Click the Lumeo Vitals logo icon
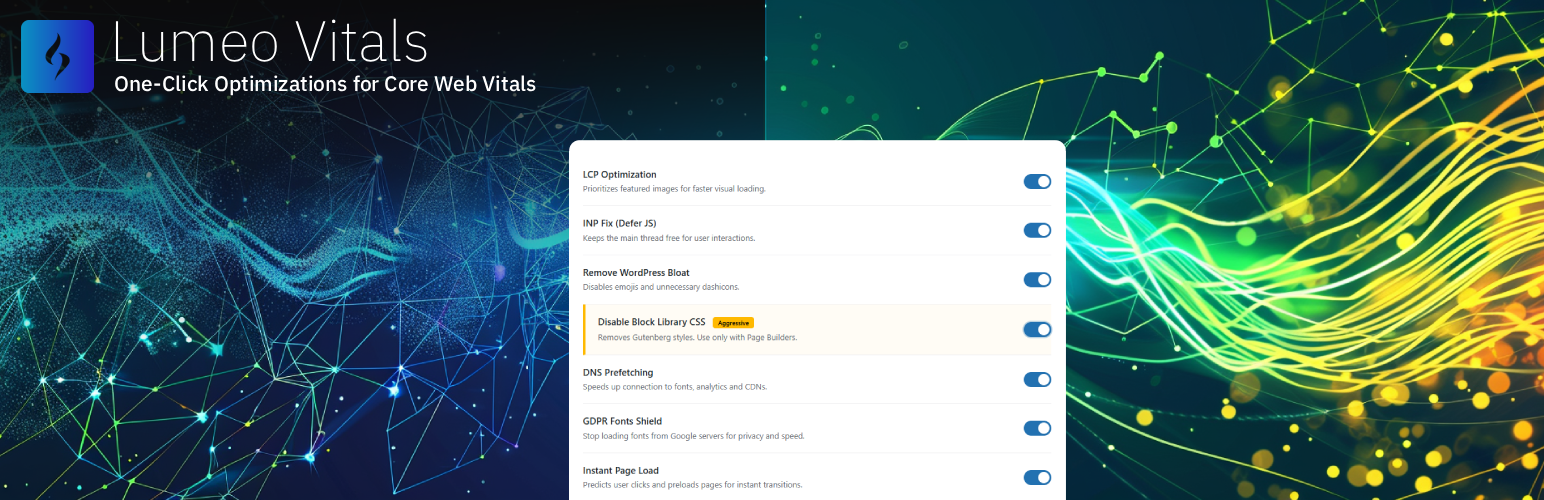Viewport: 1544px width, 500px height. (57, 57)
